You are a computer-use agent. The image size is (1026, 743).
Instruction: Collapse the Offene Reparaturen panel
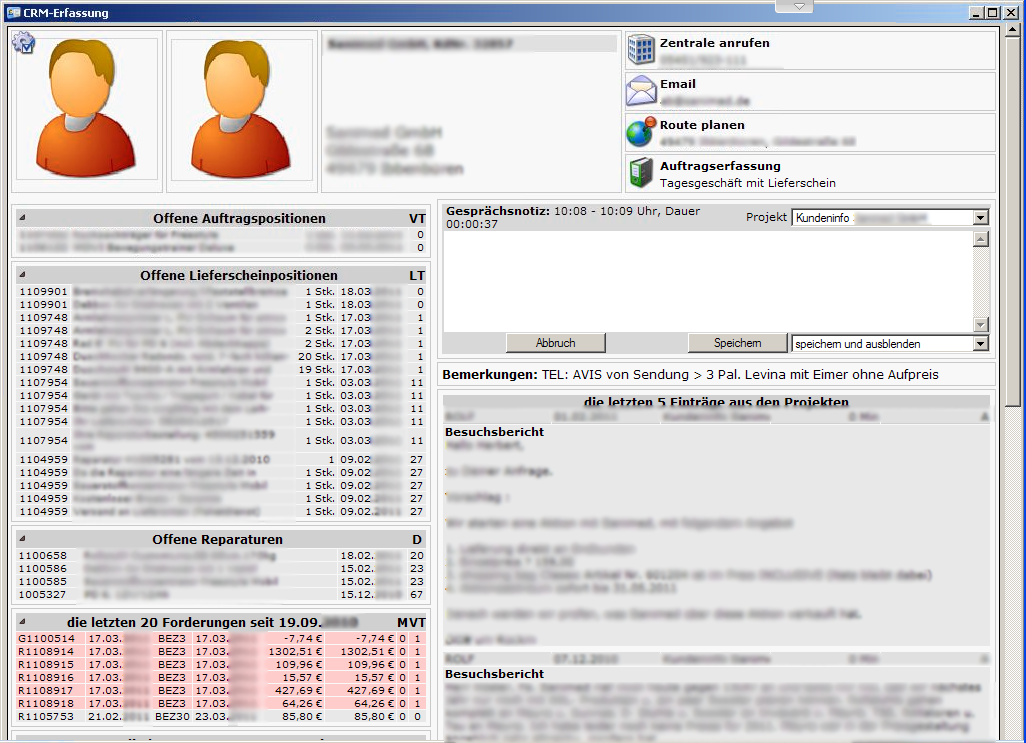(x=23, y=539)
